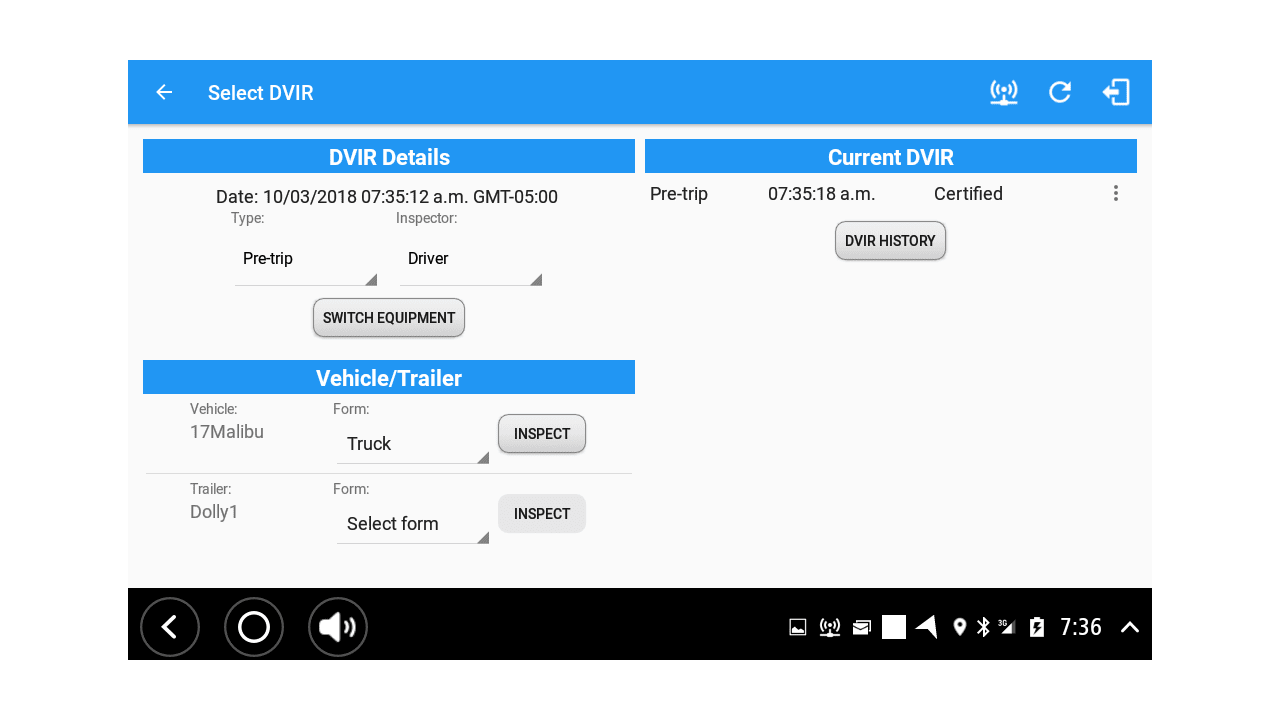
Task: Open the Inspector dropdown showing Driver
Action: click(x=471, y=259)
